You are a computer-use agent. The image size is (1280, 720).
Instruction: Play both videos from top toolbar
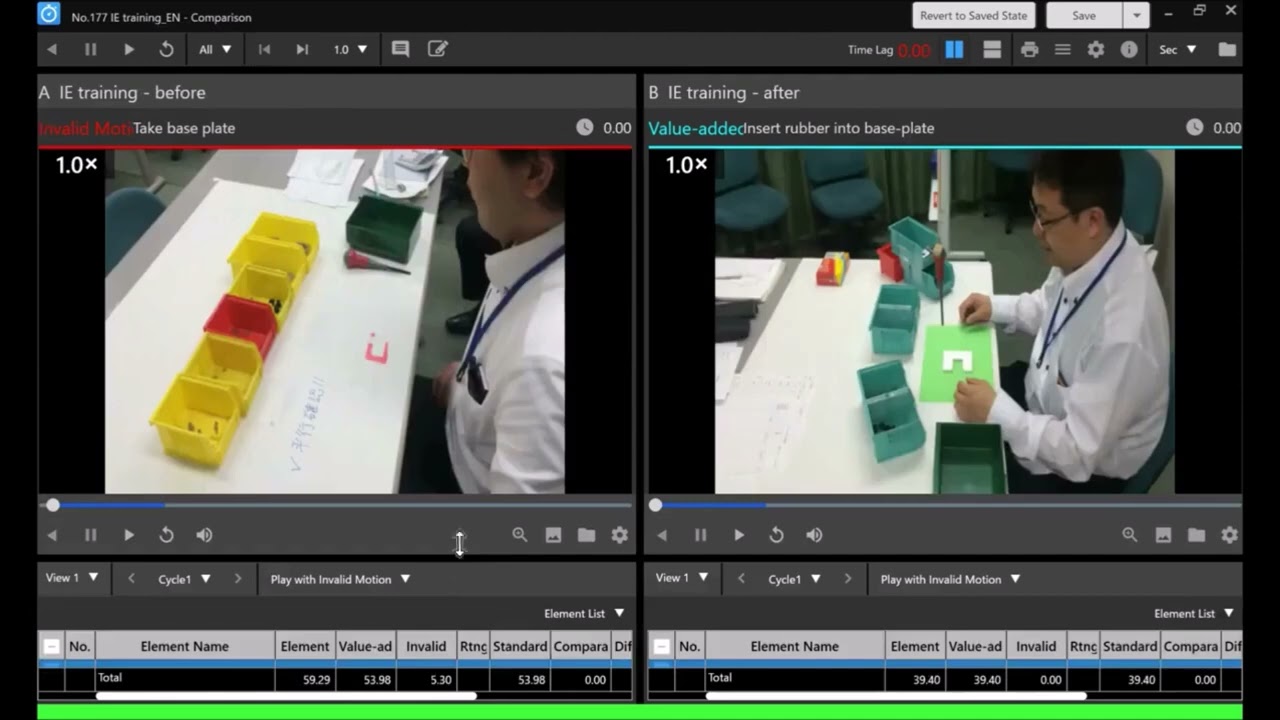tap(128, 49)
